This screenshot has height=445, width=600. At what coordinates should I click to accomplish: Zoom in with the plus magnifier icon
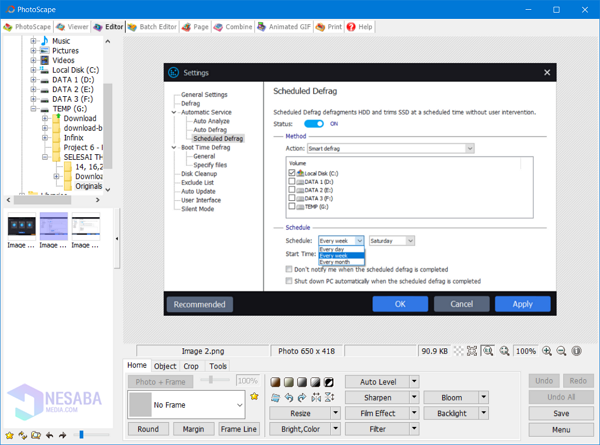point(547,351)
